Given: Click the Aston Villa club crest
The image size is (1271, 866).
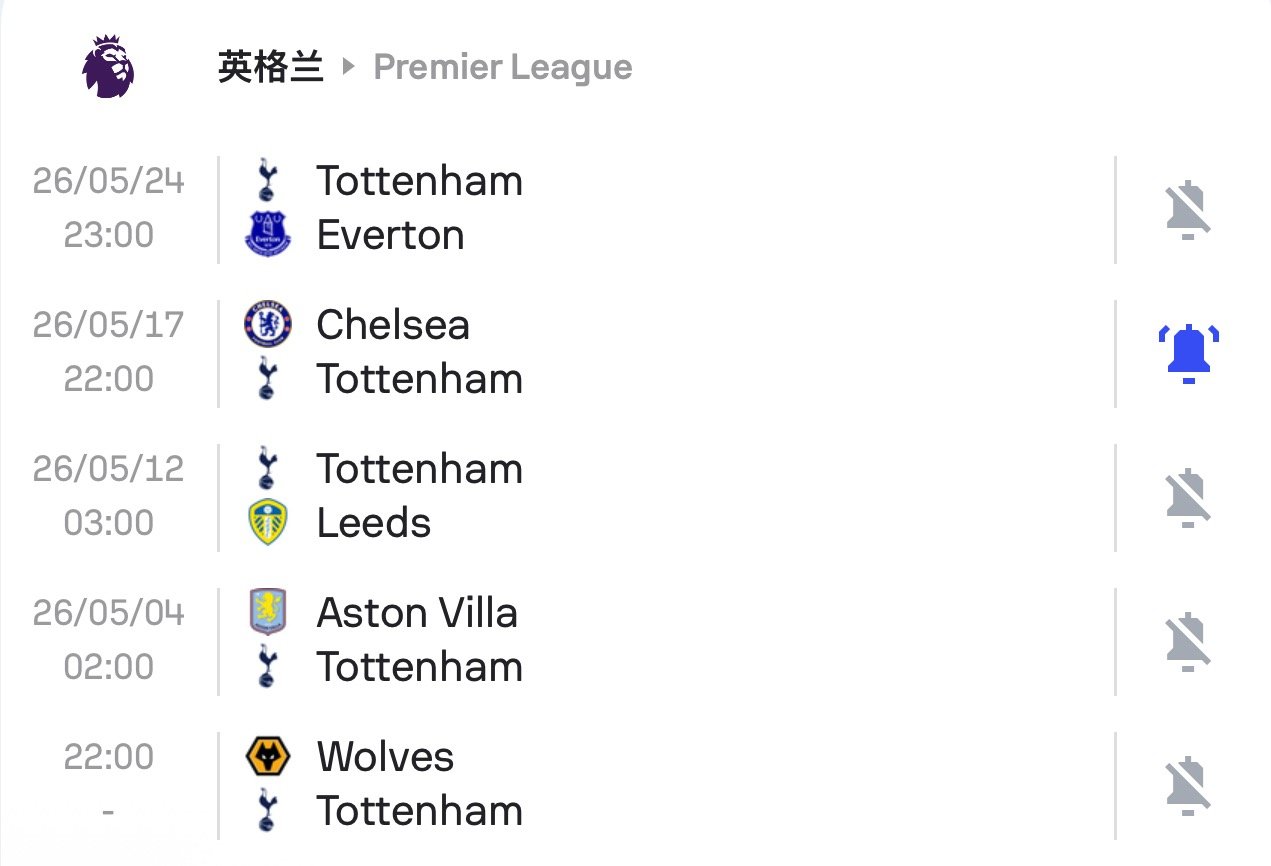Looking at the screenshot, I should click(267, 612).
